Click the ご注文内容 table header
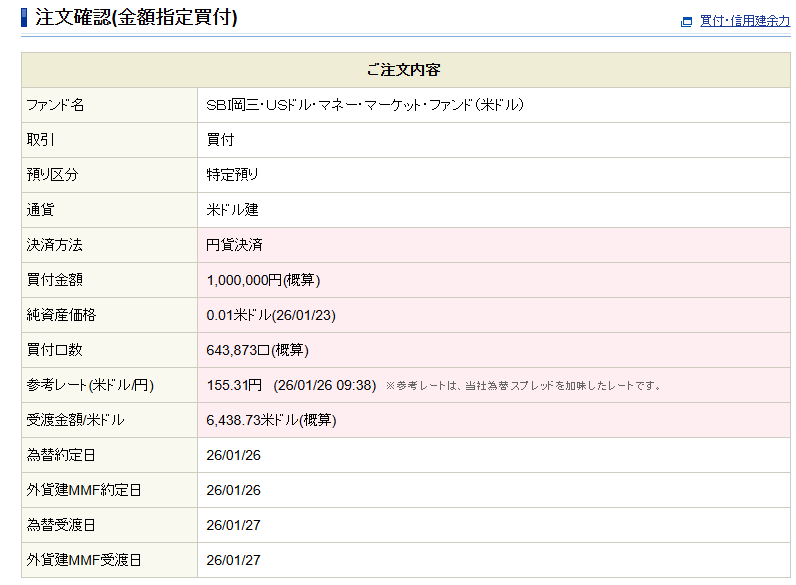This screenshot has width=796, height=585. point(404,70)
